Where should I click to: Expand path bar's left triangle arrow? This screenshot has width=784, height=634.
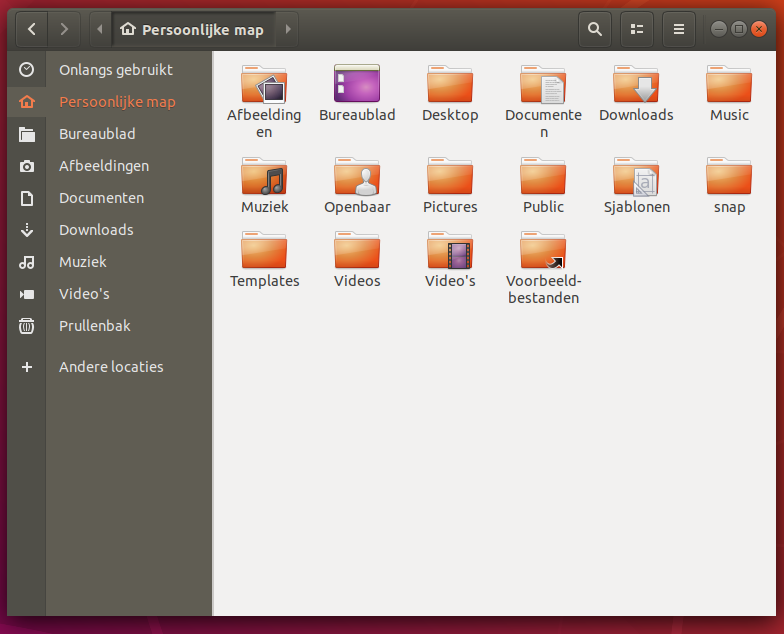coord(100,29)
